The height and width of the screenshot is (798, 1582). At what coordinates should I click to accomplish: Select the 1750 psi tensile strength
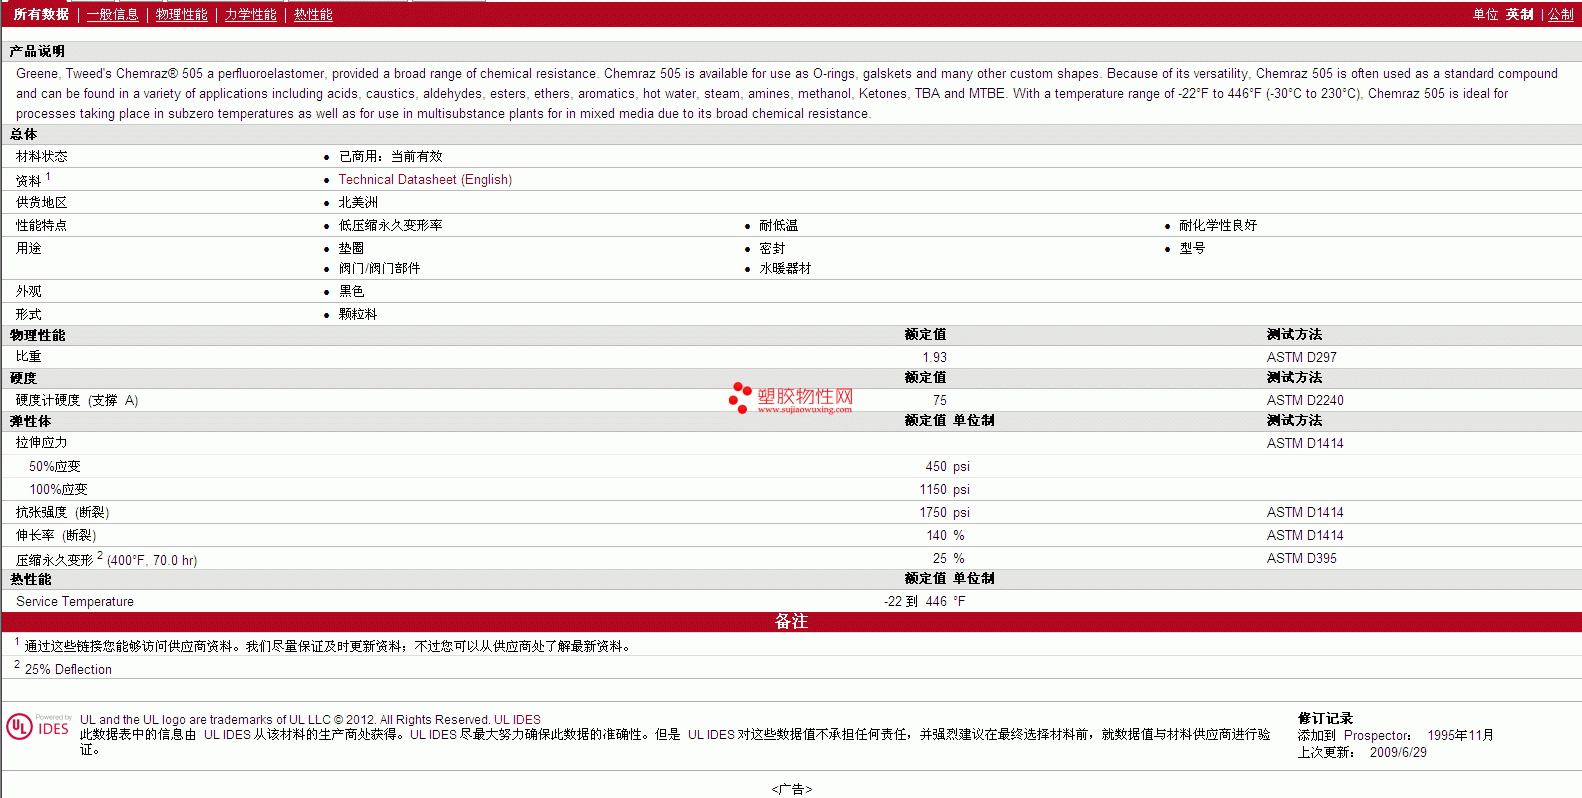tap(944, 512)
